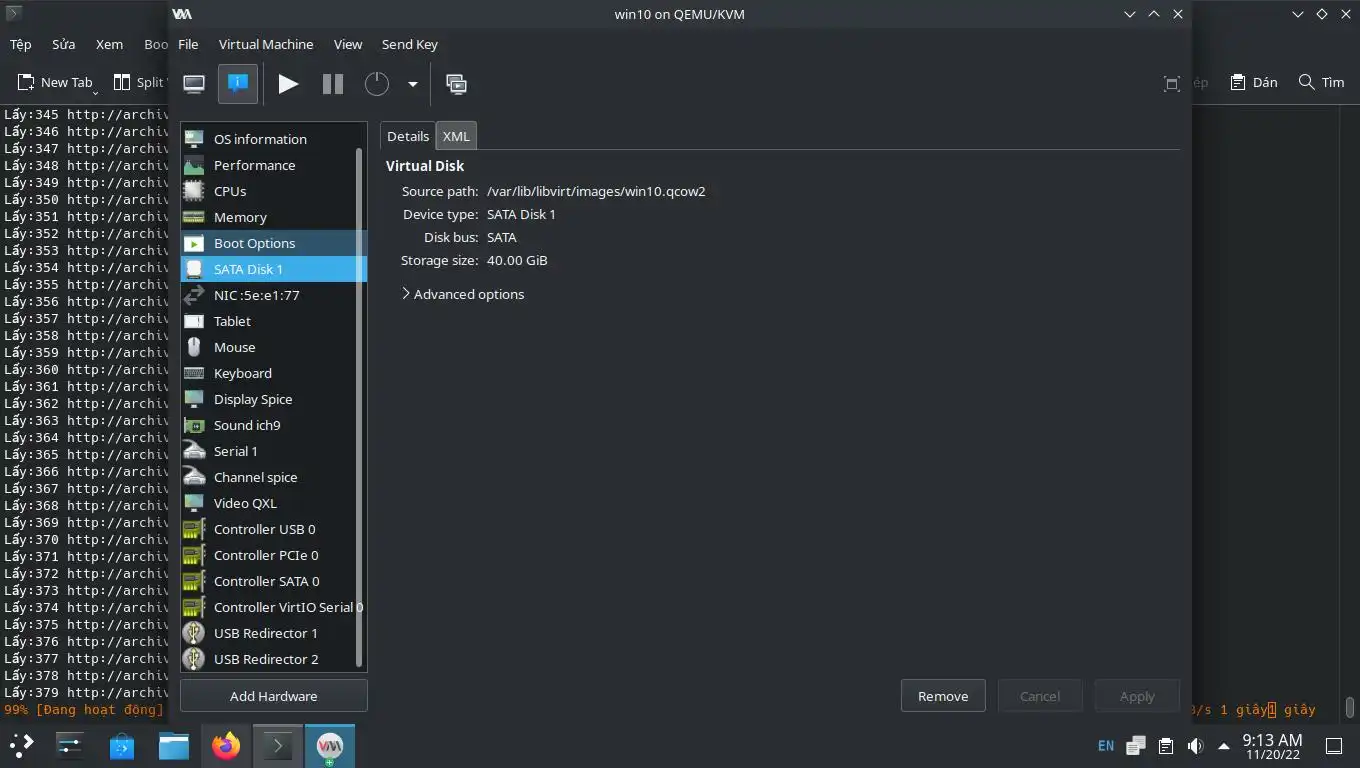Viewport: 1360px width, 768px height.
Task: Select NIC :5e:e1:77 entry
Action: tap(273, 295)
